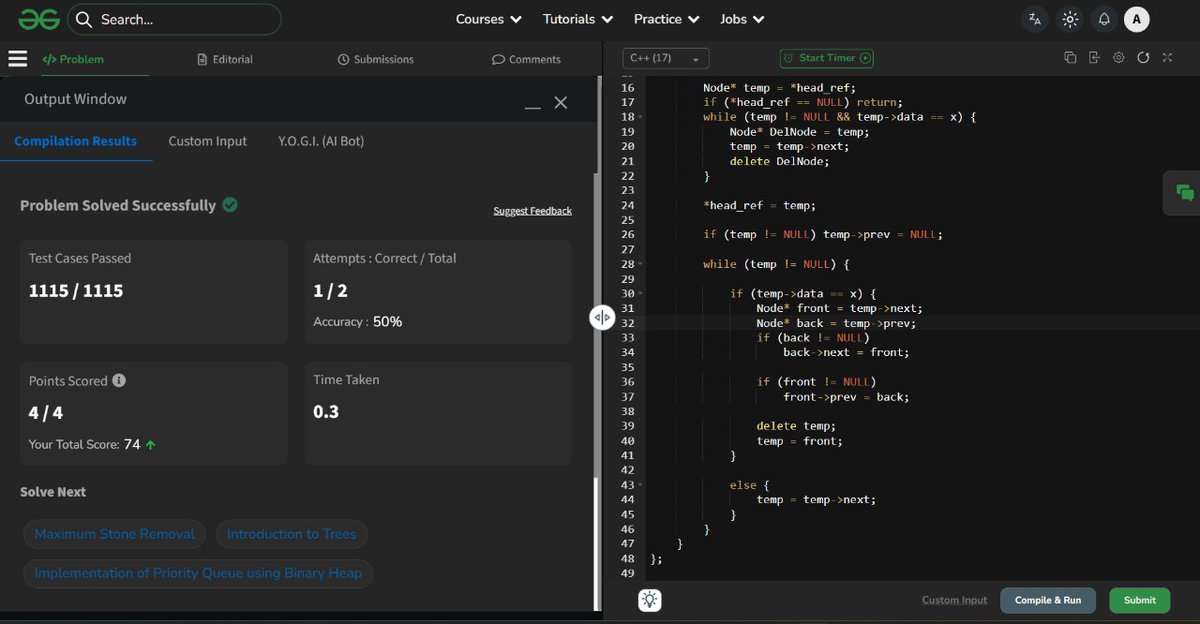Open the user profile avatar A
The width and height of the screenshot is (1200, 624).
(x=1137, y=19)
